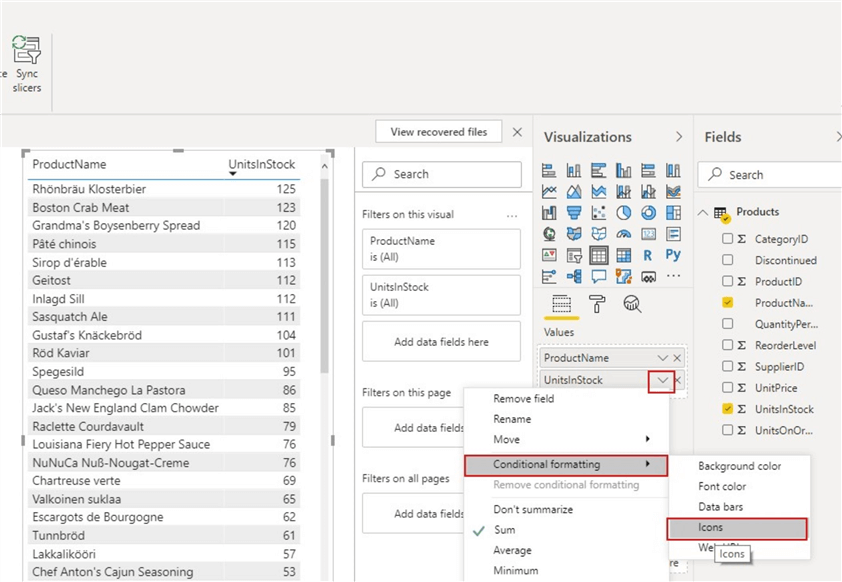Uncheck the UnitsInStock field checkbox
The image size is (842, 582).
pyautogui.click(x=728, y=409)
